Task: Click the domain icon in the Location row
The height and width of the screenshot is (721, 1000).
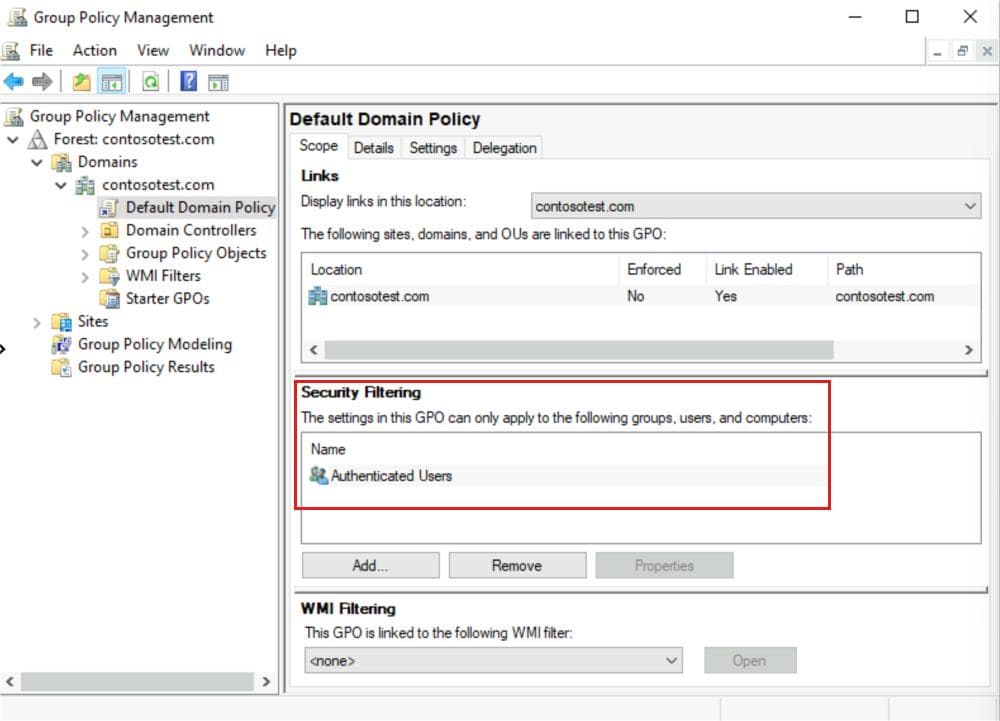Action: (318, 296)
